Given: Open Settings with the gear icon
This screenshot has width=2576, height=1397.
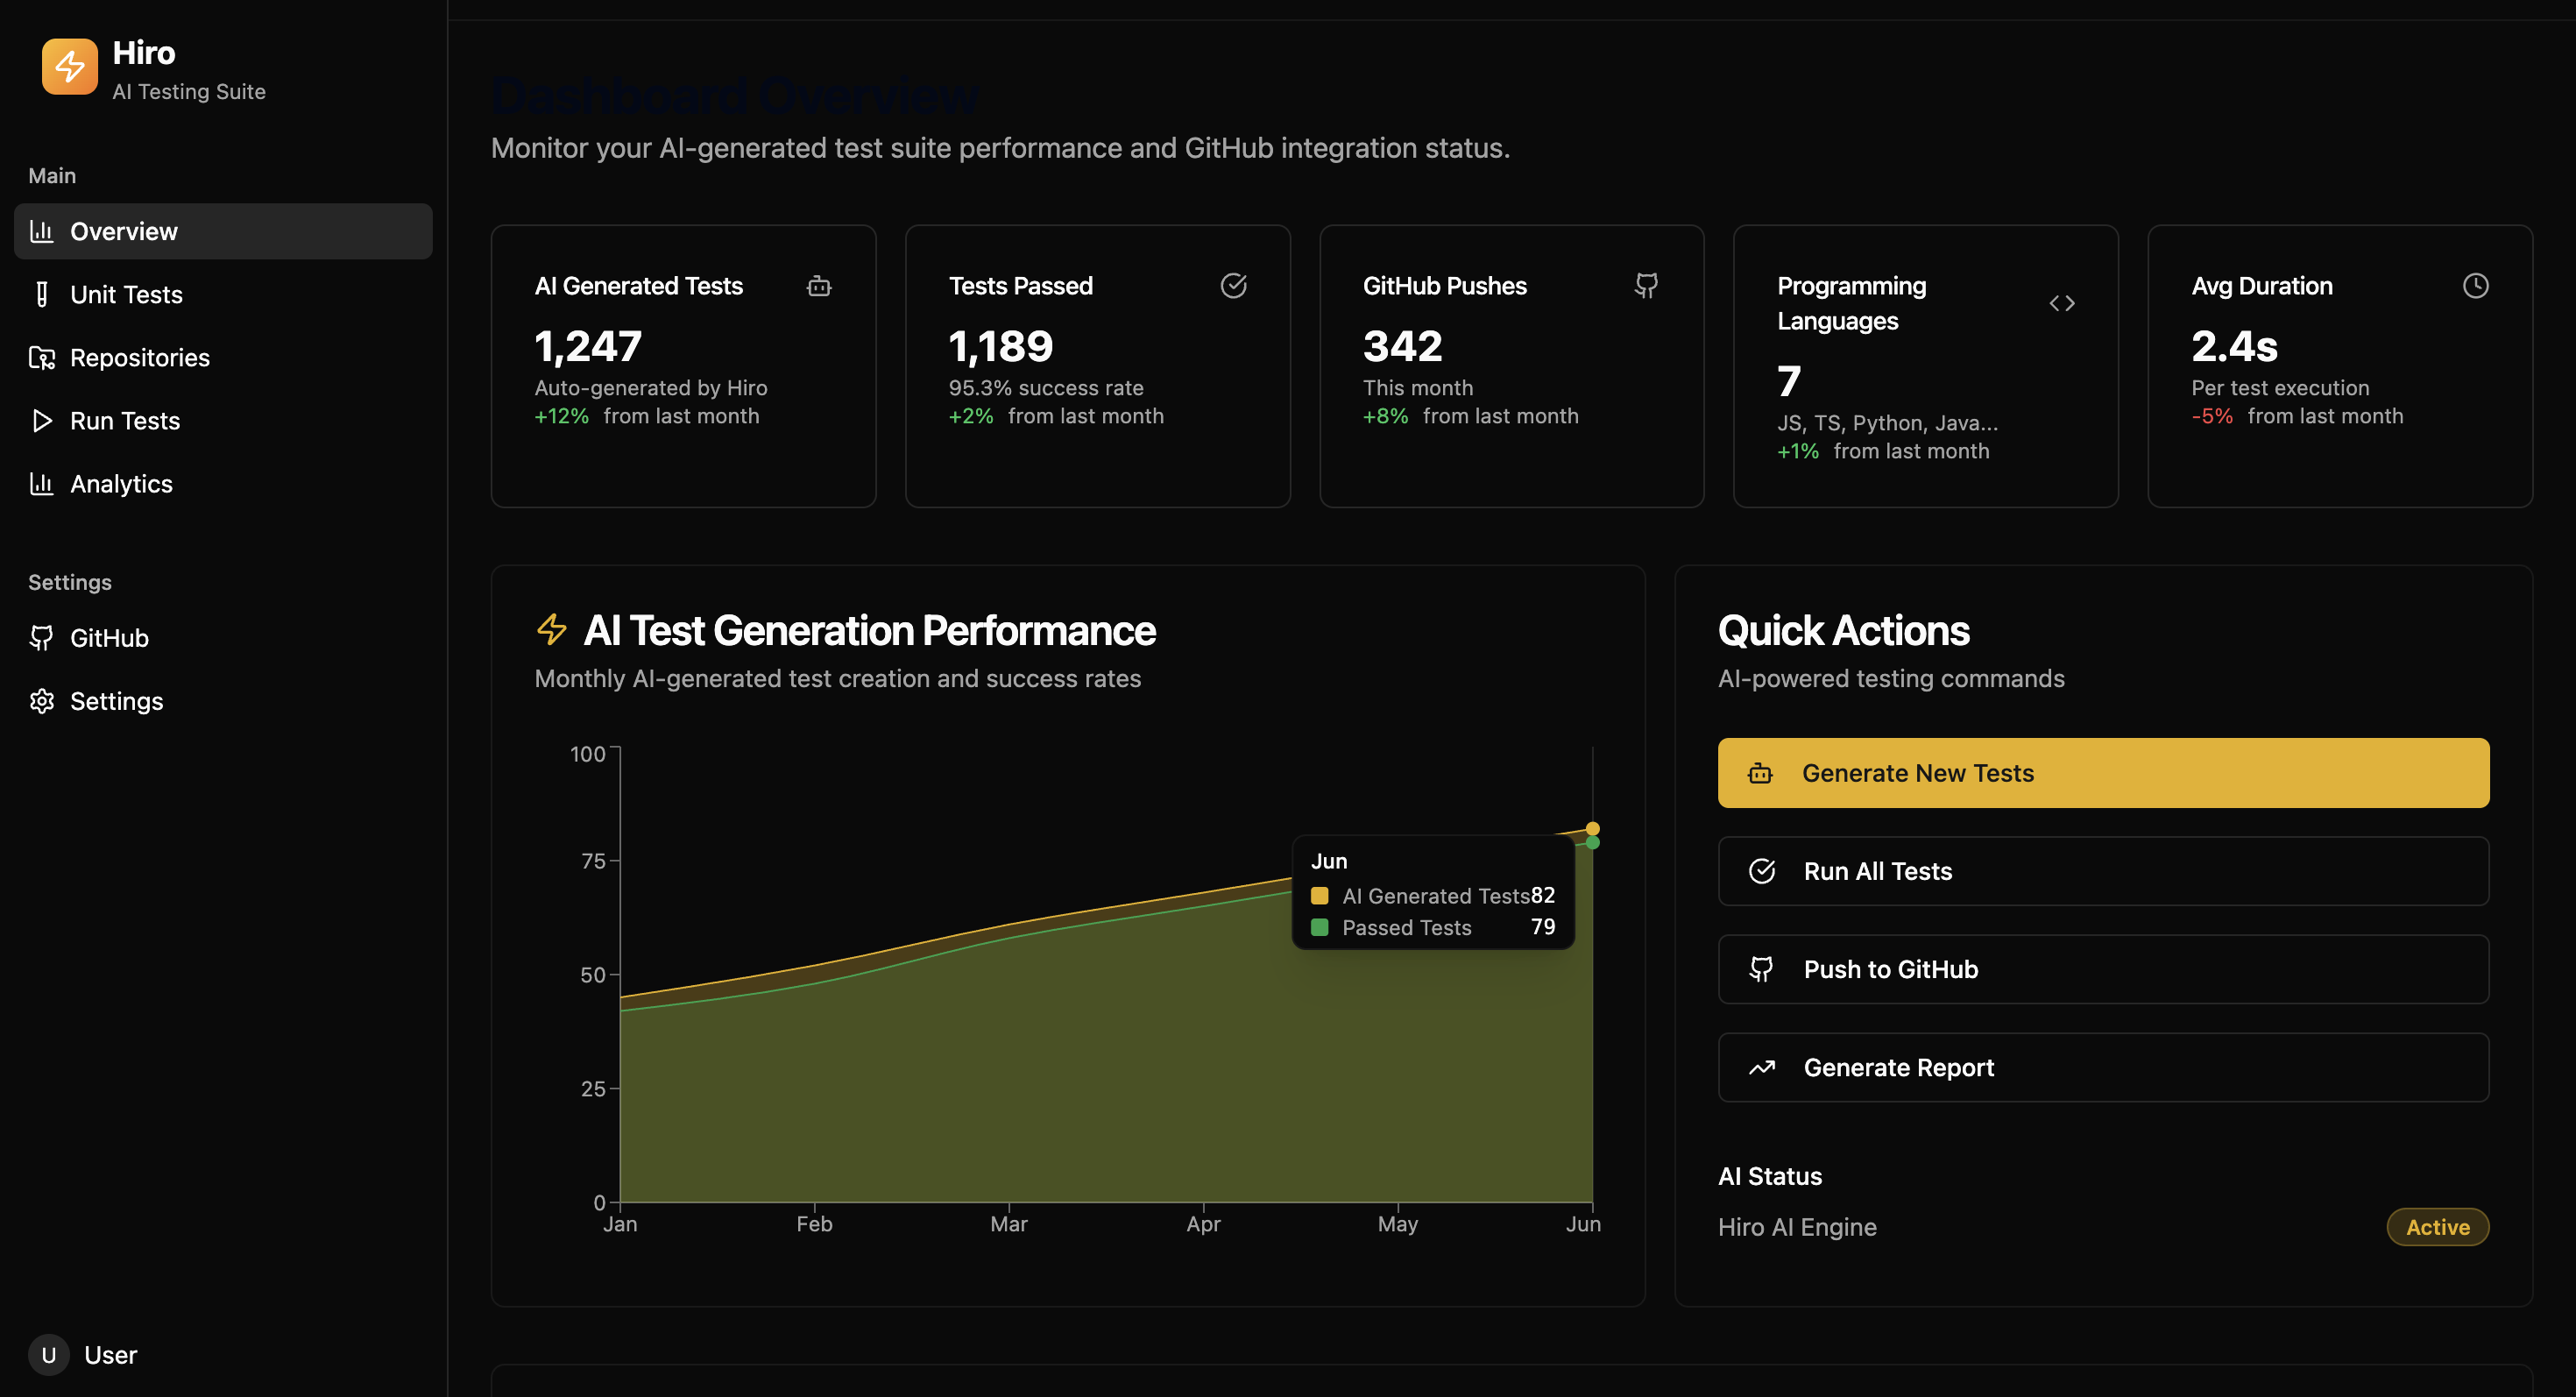Looking at the screenshot, I should click(116, 701).
